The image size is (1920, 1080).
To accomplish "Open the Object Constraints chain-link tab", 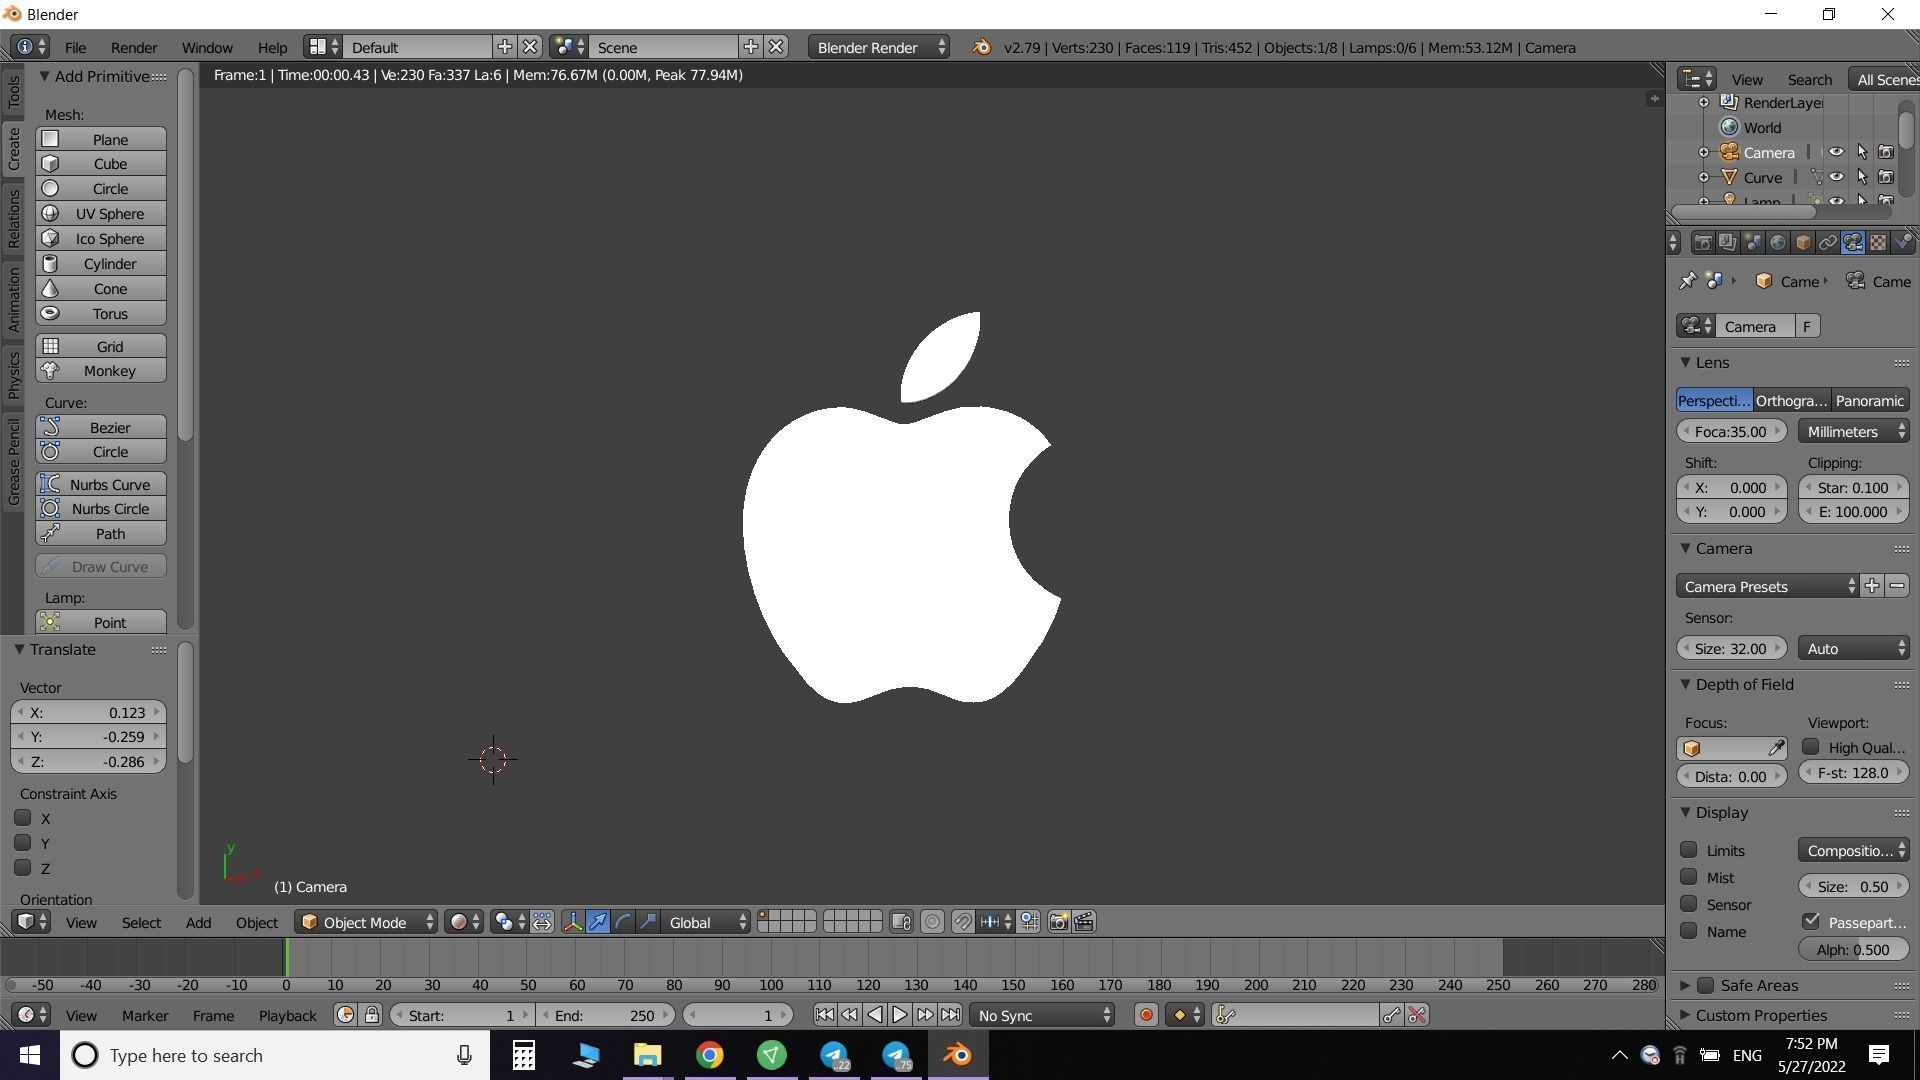I will (1827, 243).
